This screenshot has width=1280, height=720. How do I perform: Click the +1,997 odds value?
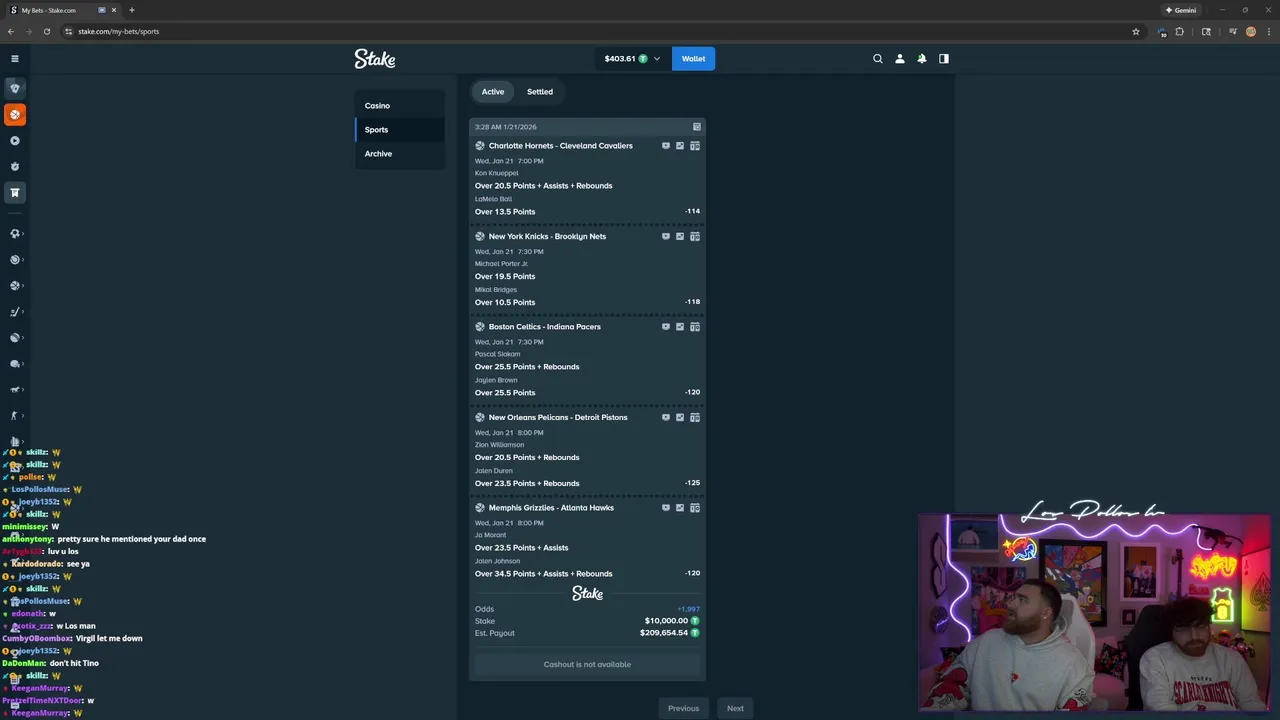point(688,609)
